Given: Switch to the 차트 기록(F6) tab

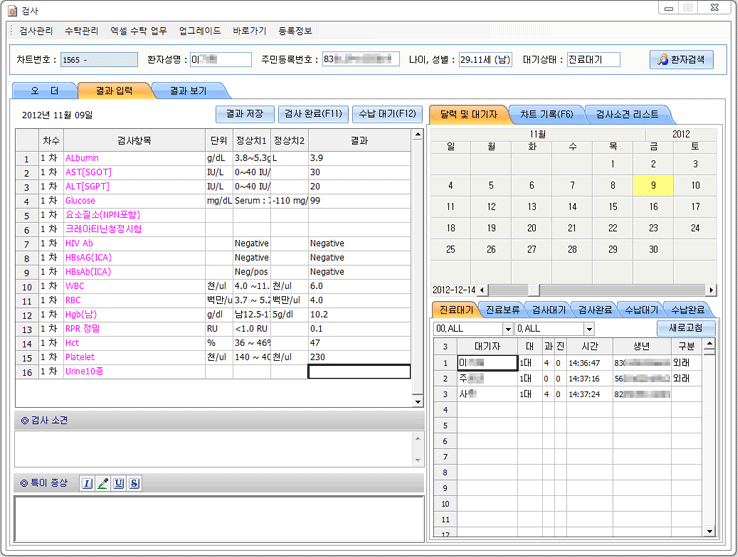Looking at the screenshot, I should (x=545, y=114).
